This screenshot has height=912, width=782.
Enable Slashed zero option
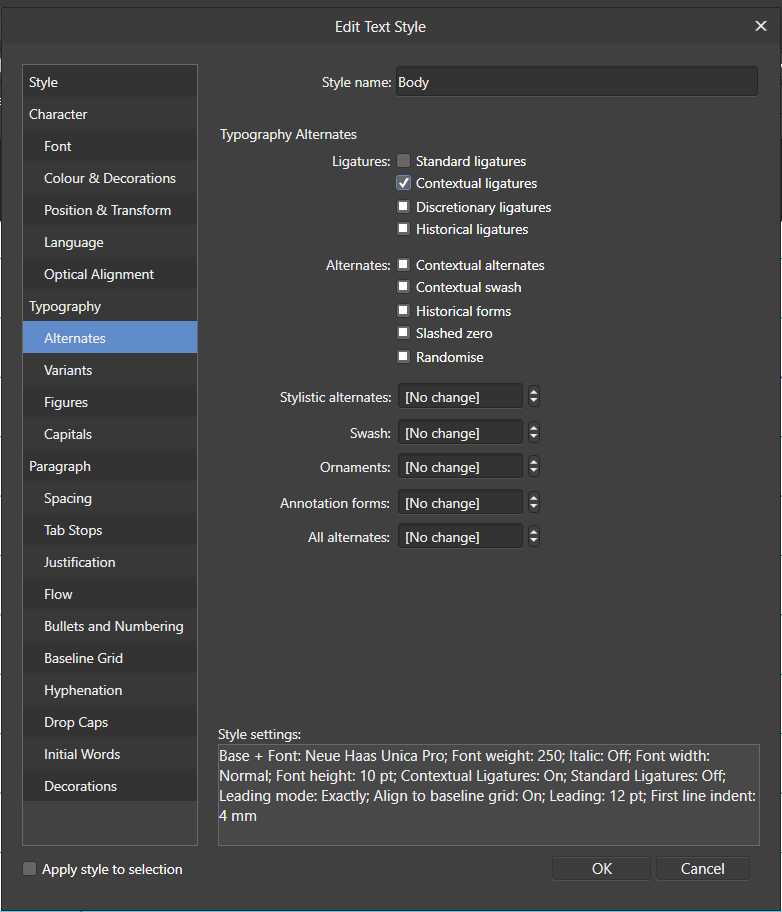(x=403, y=333)
